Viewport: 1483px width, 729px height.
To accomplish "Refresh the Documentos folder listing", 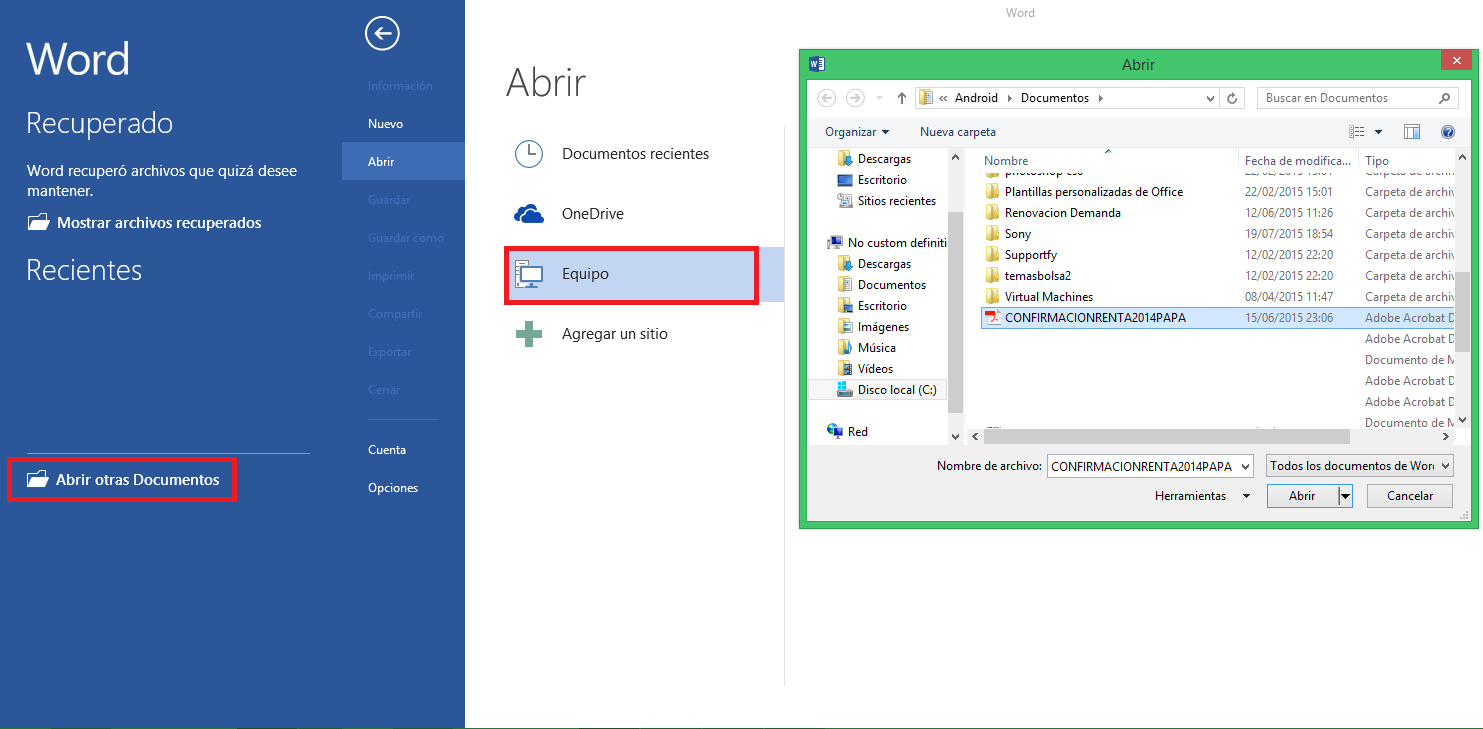I will [x=1232, y=98].
